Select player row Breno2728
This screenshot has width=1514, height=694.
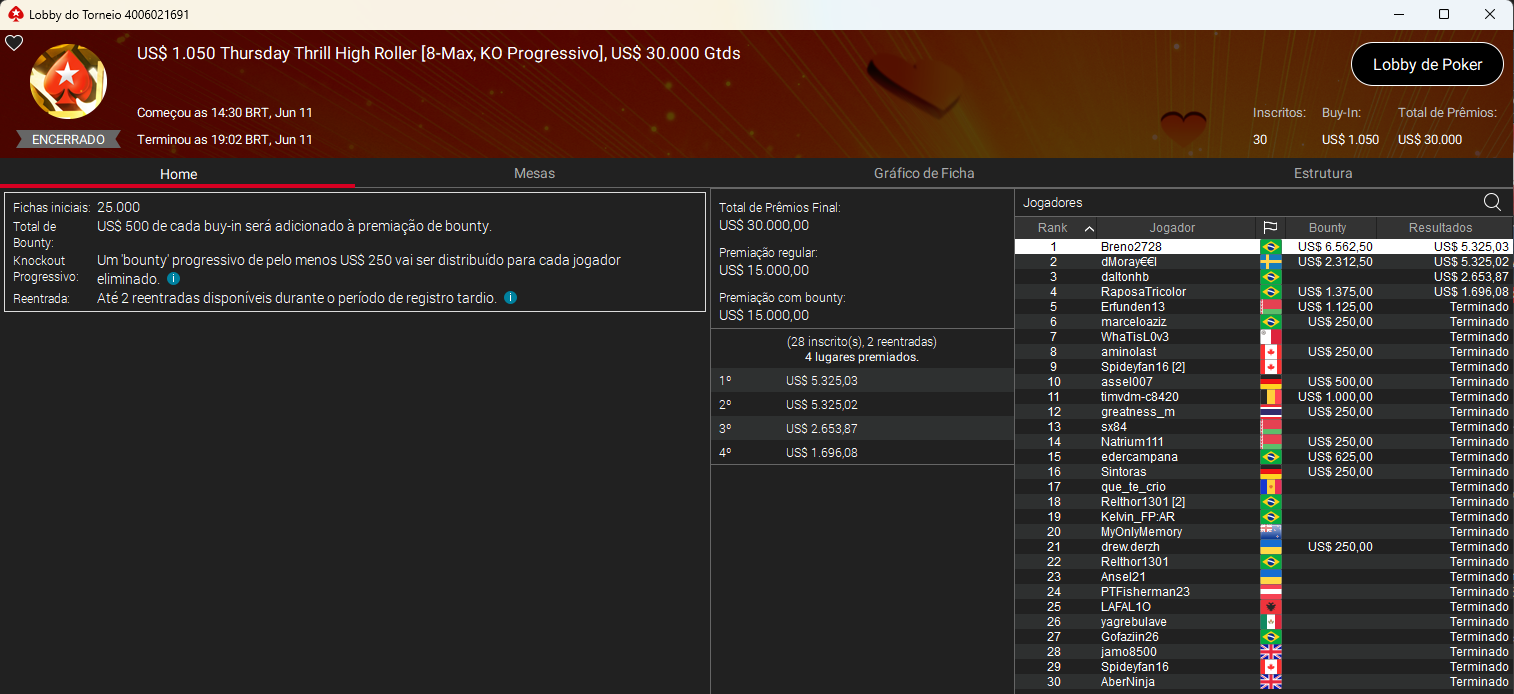1263,246
